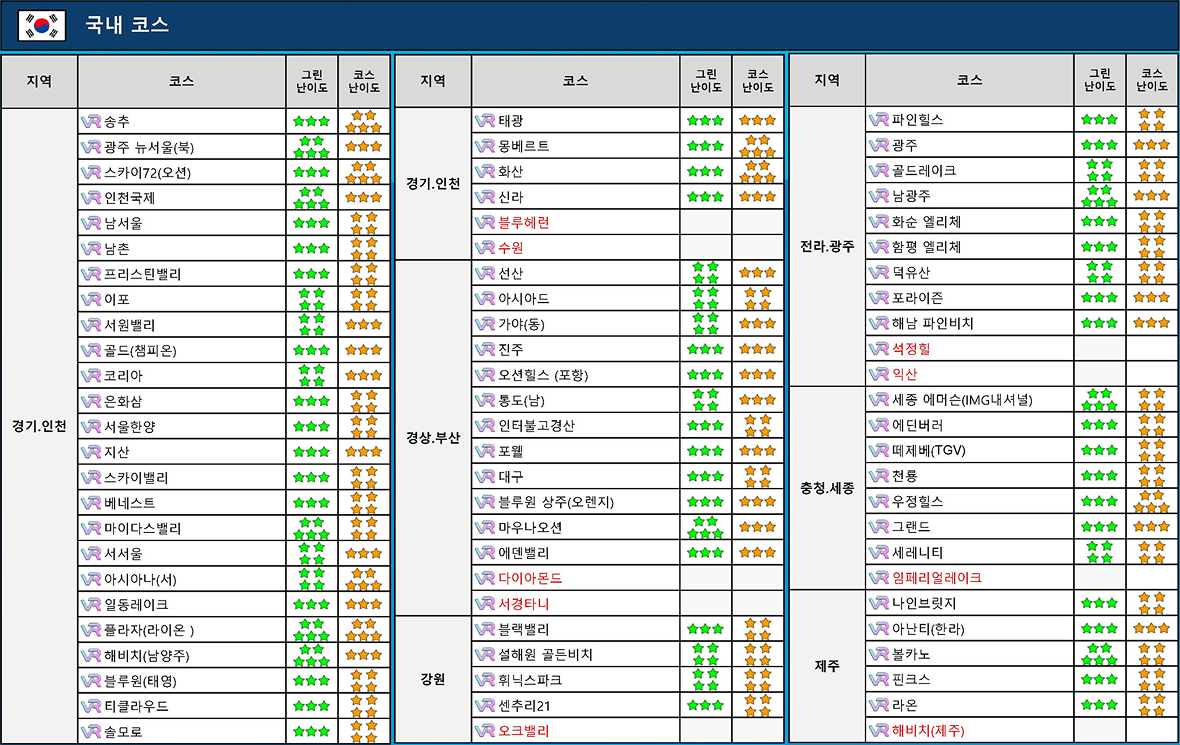Select the VR icon for 오크밸리
The width and height of the screenshot is (1180, 745).
coord(485,731)
